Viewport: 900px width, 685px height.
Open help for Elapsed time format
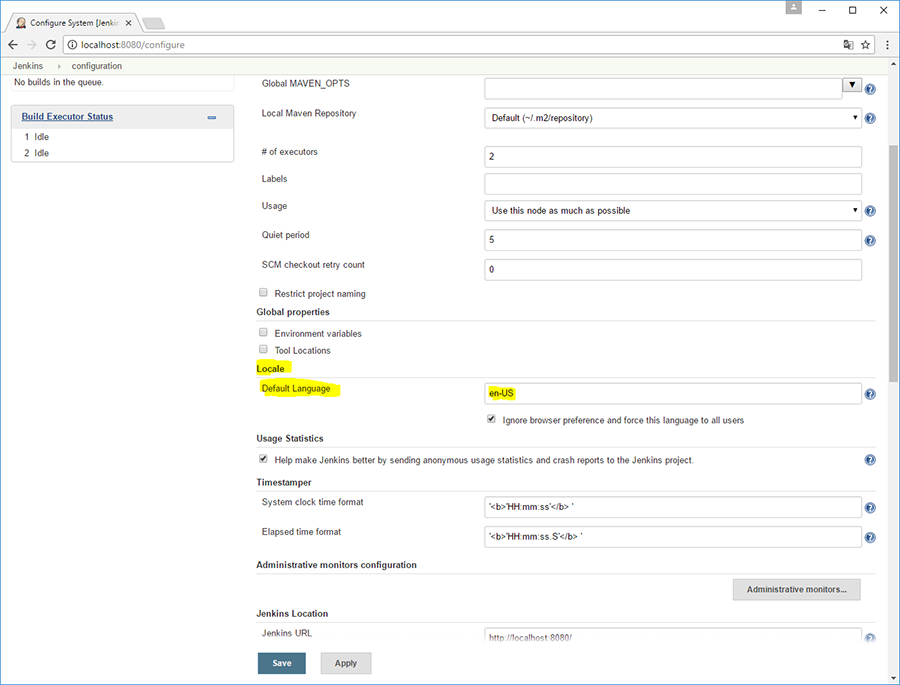click(x=870, y=537)
